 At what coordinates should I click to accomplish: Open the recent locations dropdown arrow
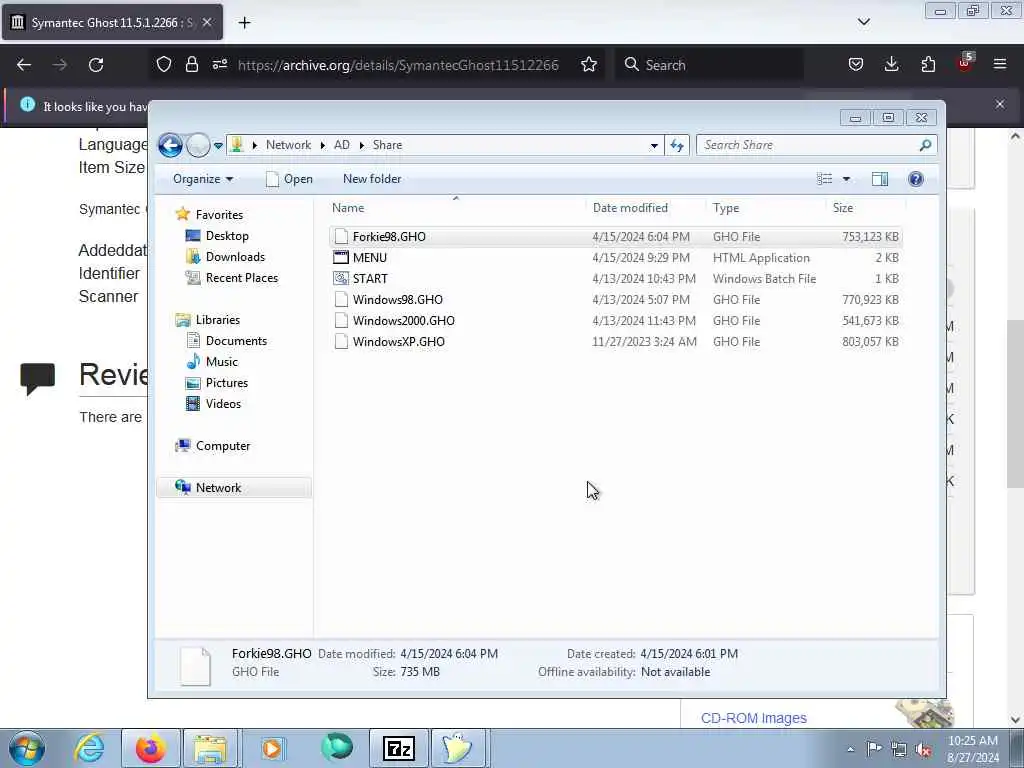218,146
